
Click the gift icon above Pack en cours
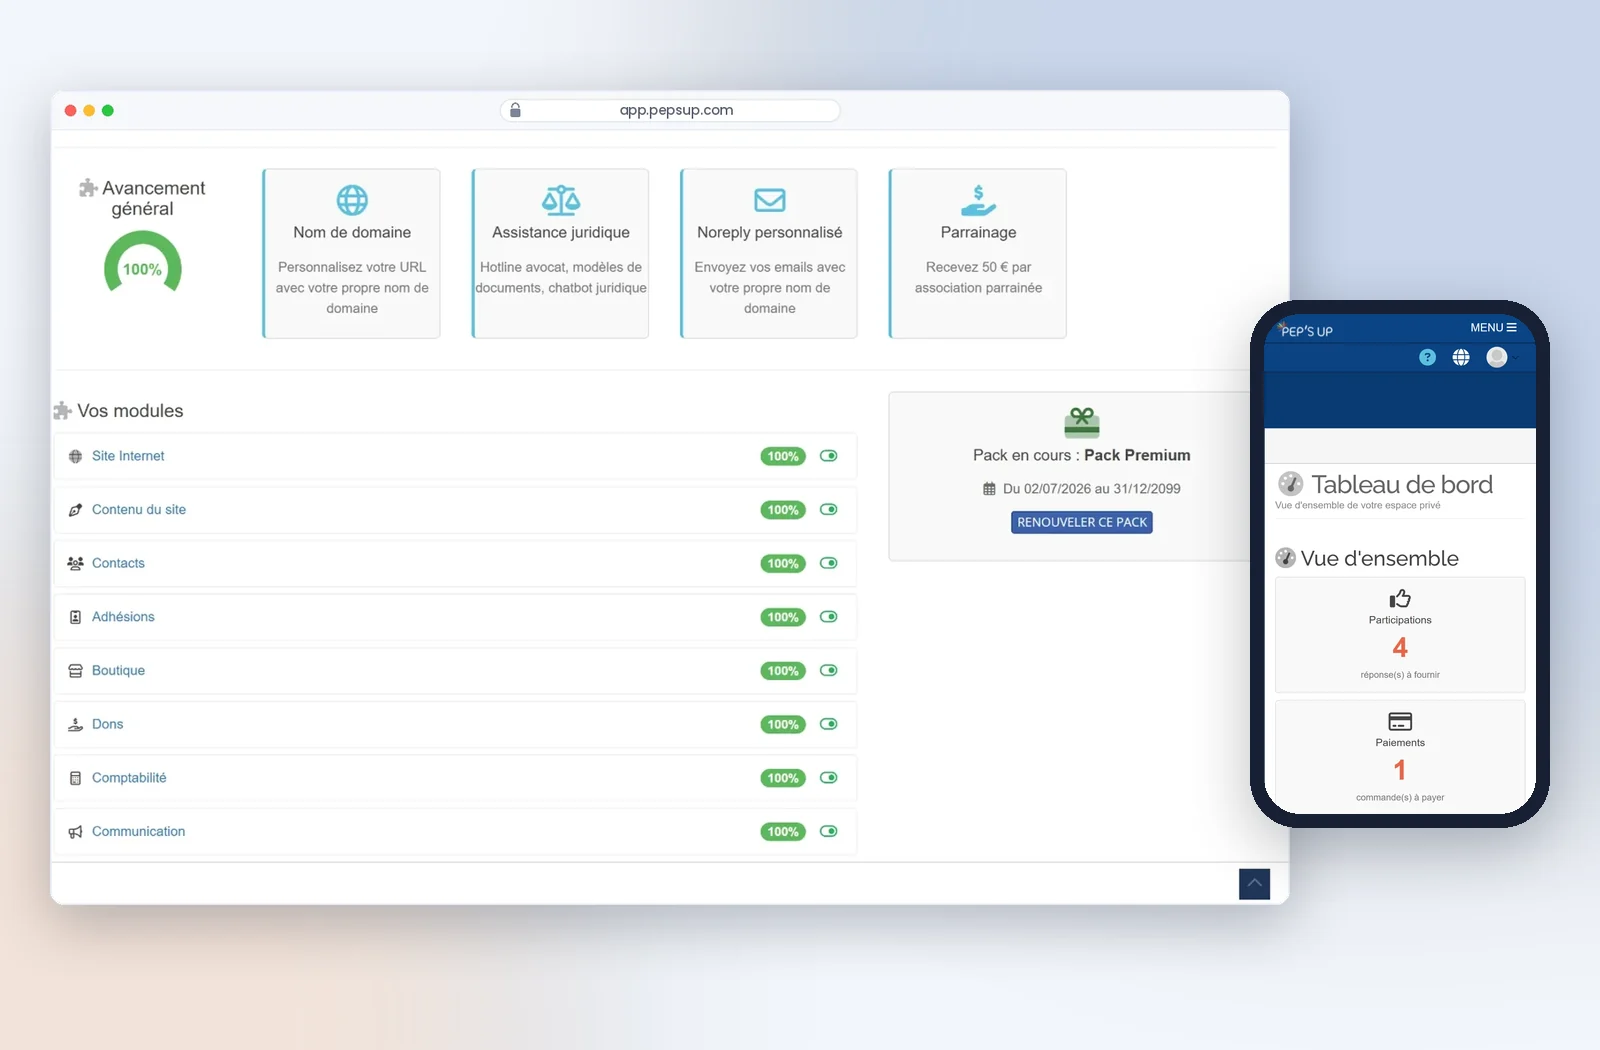click(x=1082, y=422)
